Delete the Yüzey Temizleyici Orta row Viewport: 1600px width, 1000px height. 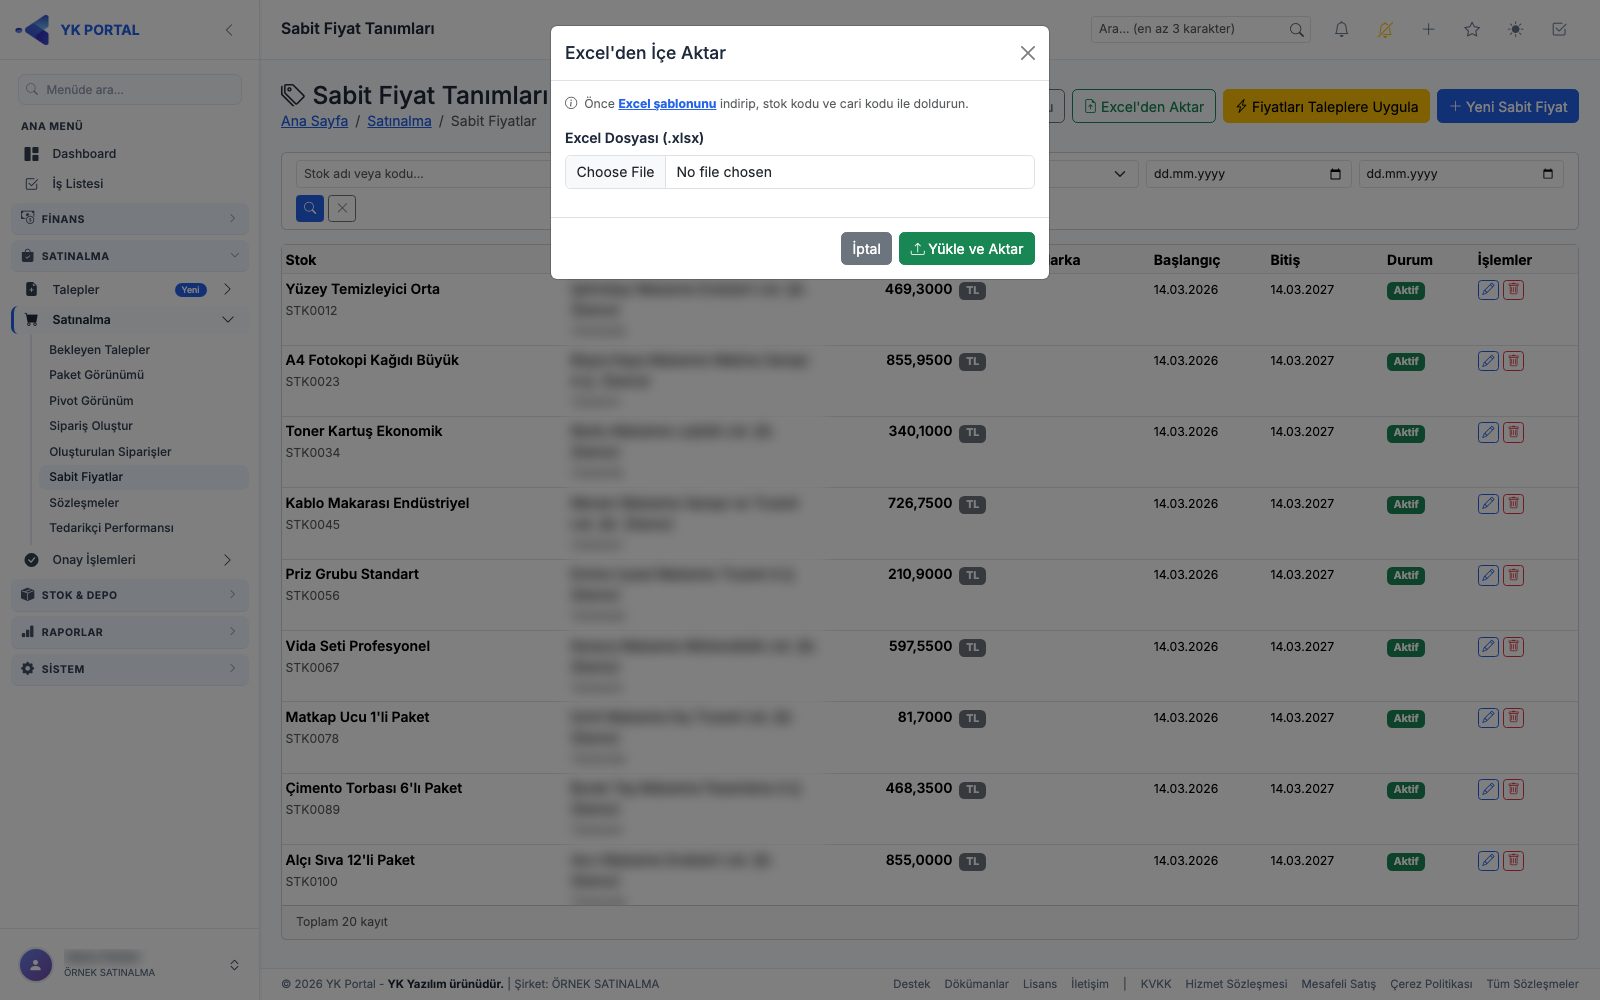(1514, 290)
